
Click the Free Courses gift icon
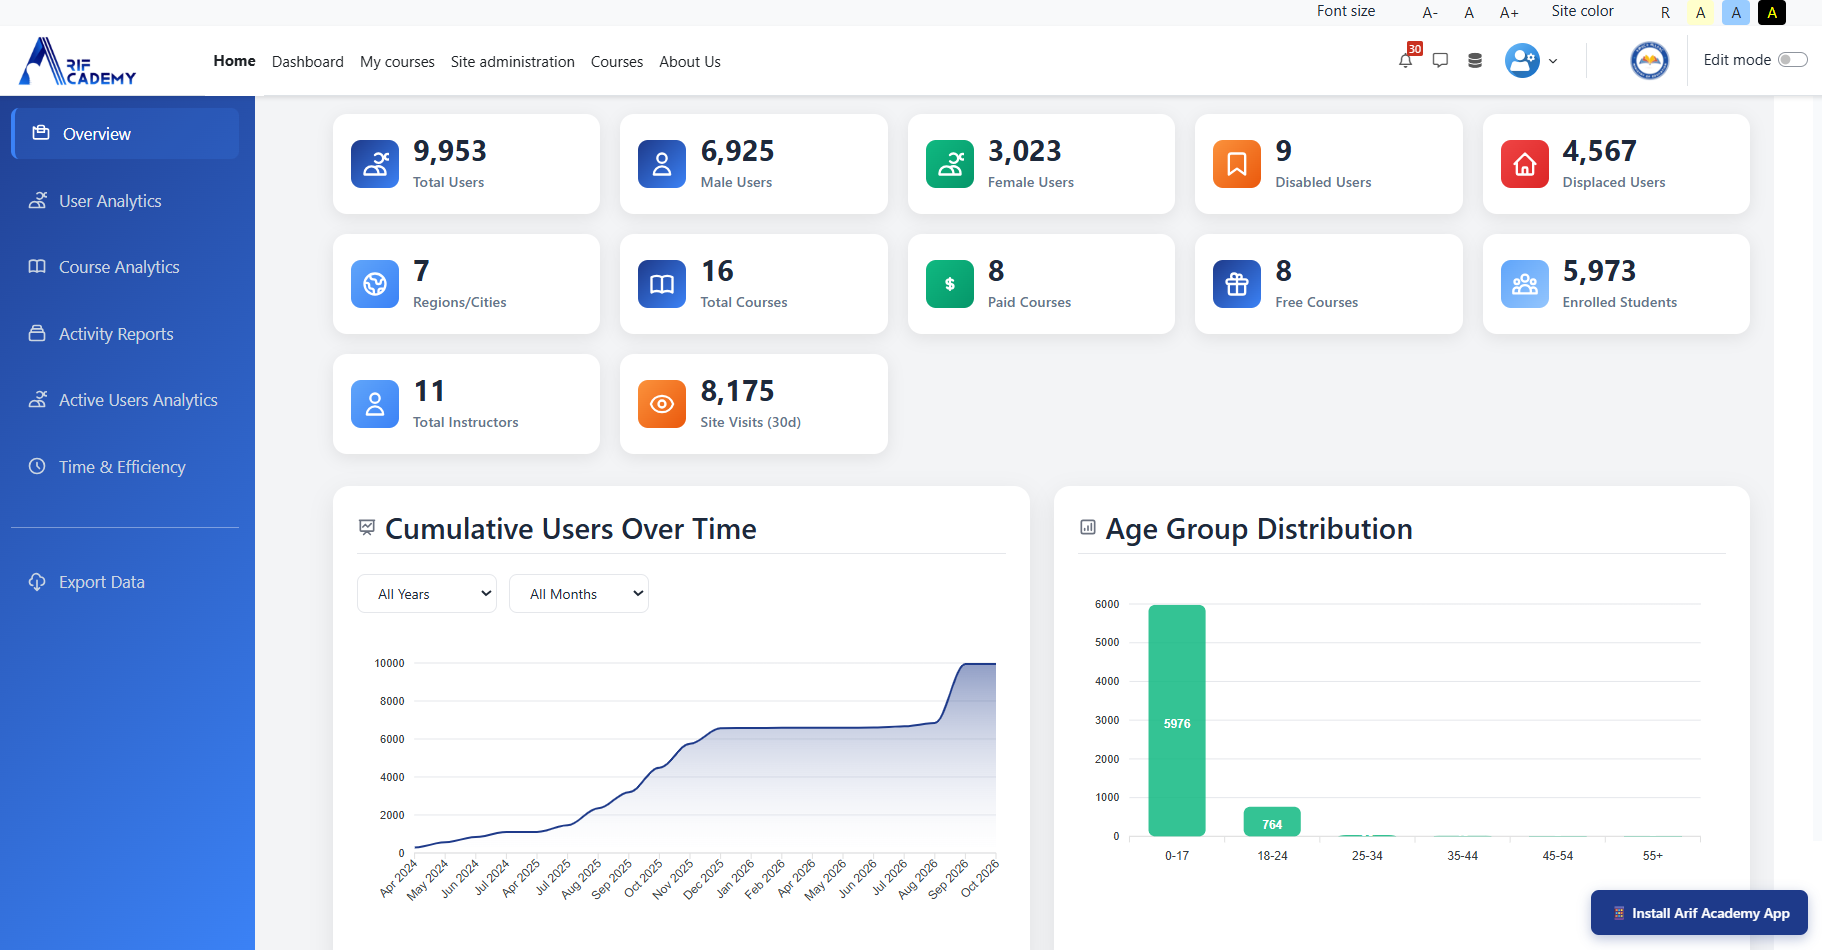pos(1237,284)
